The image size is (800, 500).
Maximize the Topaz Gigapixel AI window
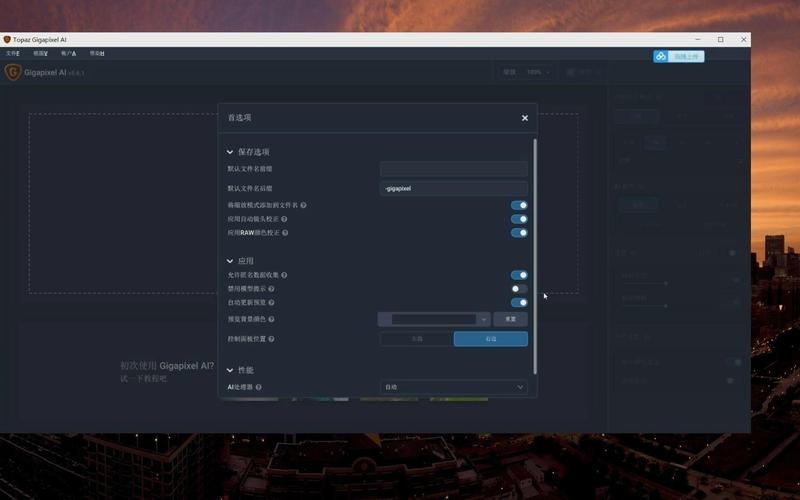click(x=720, y=40)
